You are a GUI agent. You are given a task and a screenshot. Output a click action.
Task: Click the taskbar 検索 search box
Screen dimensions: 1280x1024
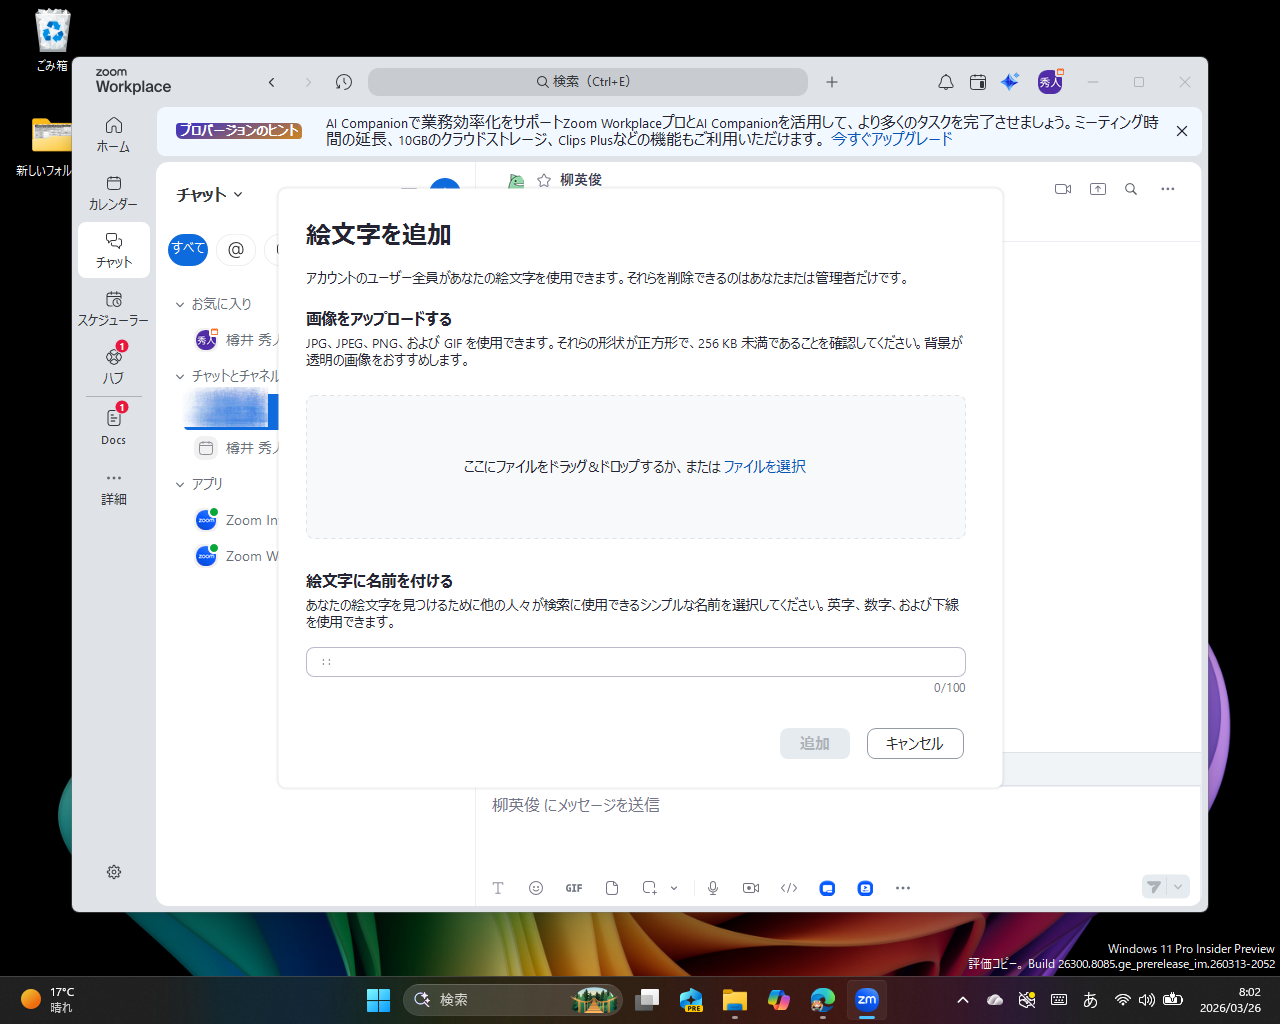click(513, 1000)
